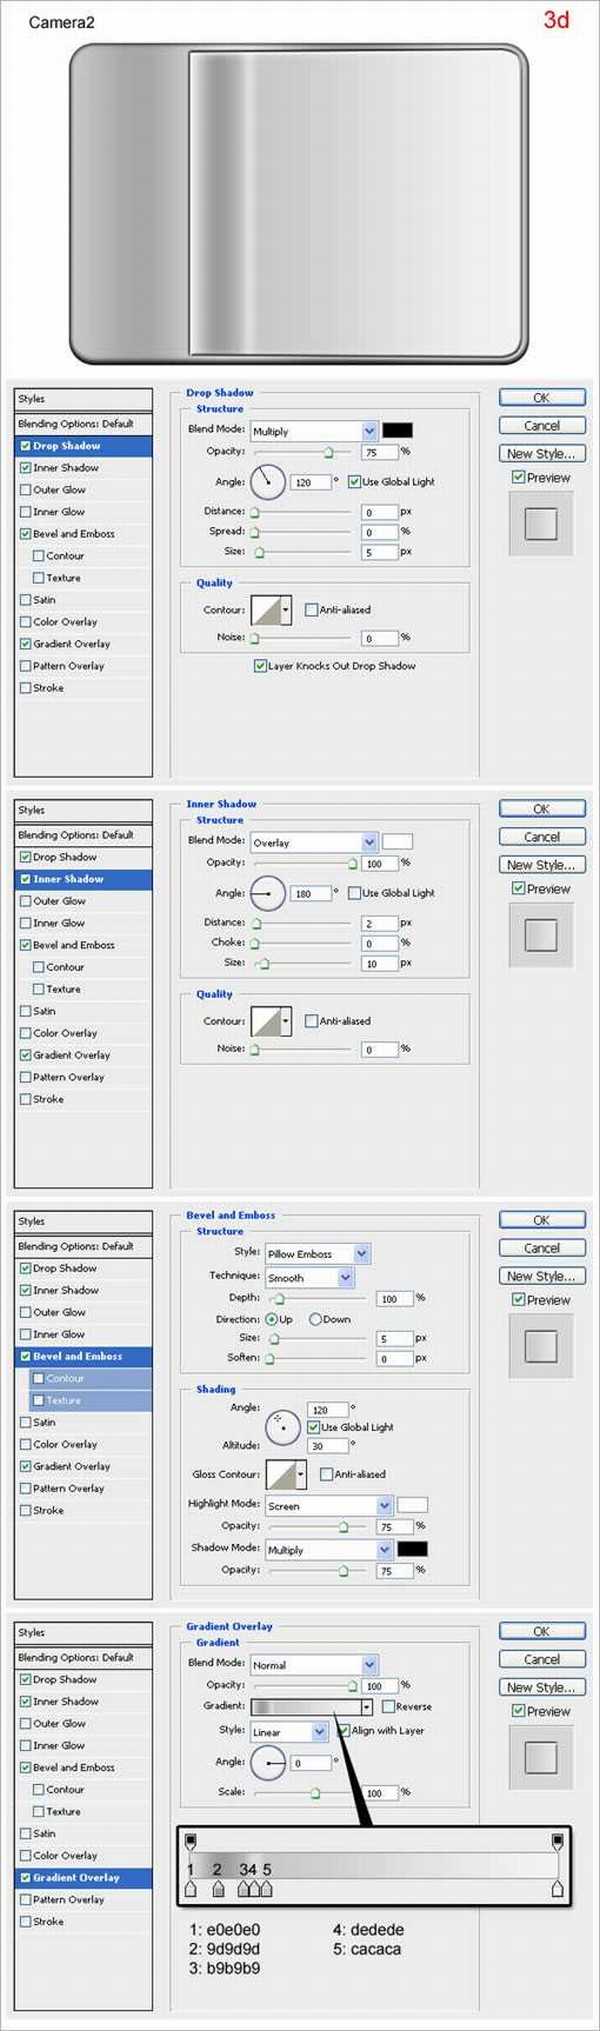Click the Bevel and Emboss shading angle dial
Viewport: 600px width, 2031px height.
[x=283, y=1427]
